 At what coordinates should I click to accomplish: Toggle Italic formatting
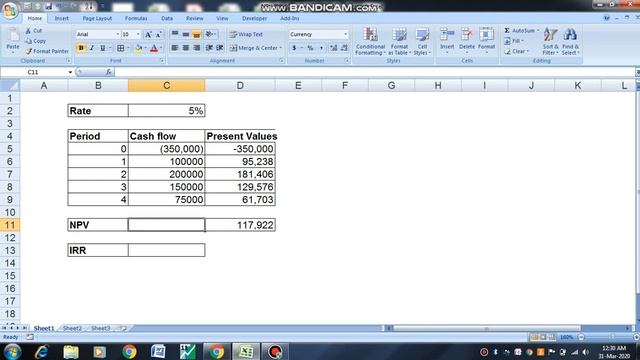point(92,48)
